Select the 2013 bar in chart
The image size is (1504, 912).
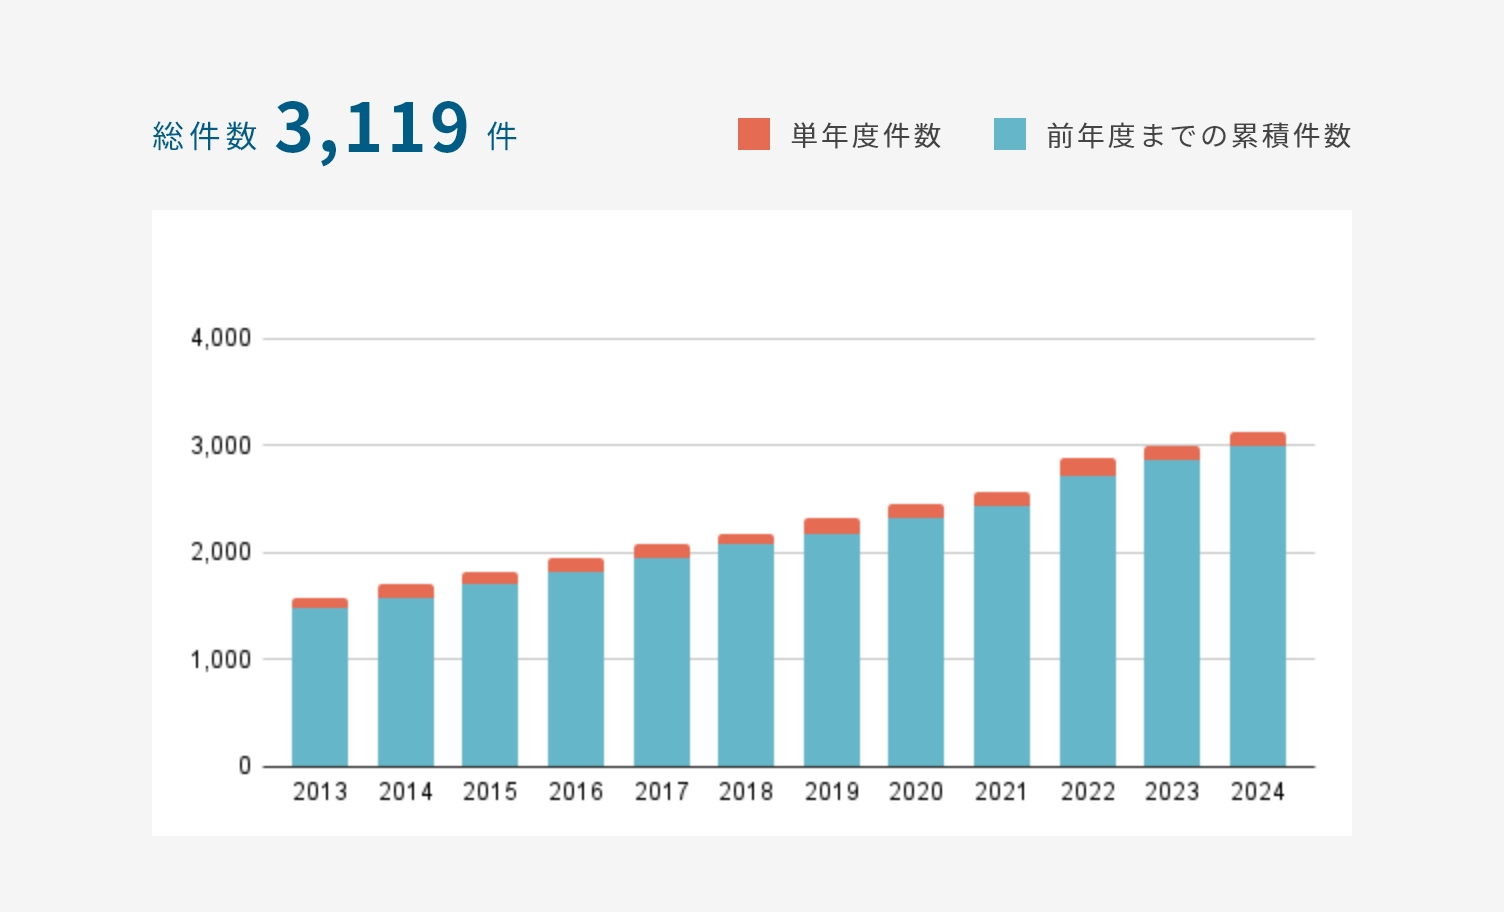(320, 682)
